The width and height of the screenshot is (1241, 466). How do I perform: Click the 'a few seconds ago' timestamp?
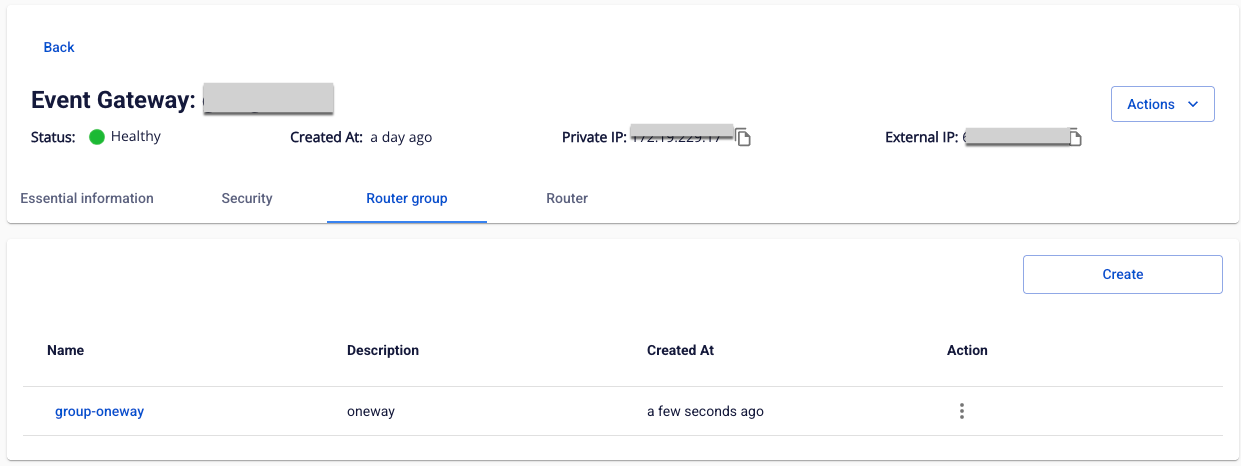pos(705,411)
